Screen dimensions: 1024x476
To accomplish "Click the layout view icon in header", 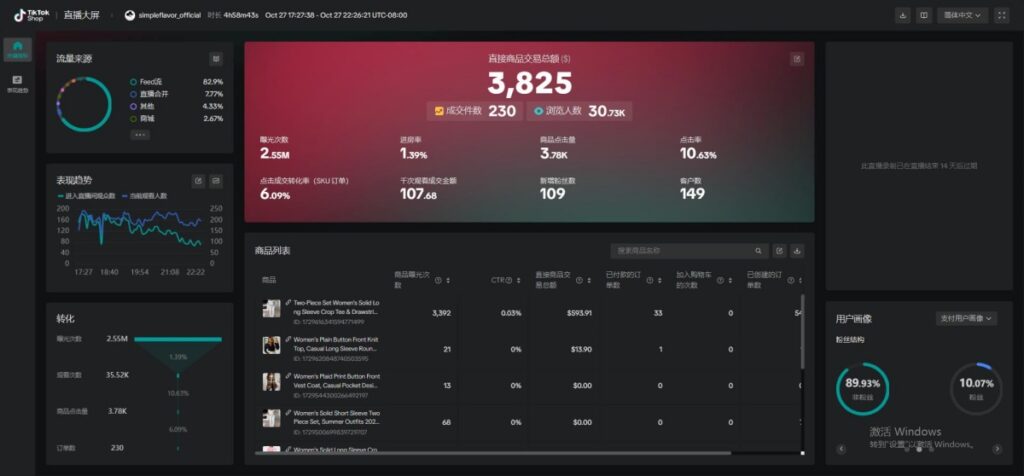I will click(923, 15).
